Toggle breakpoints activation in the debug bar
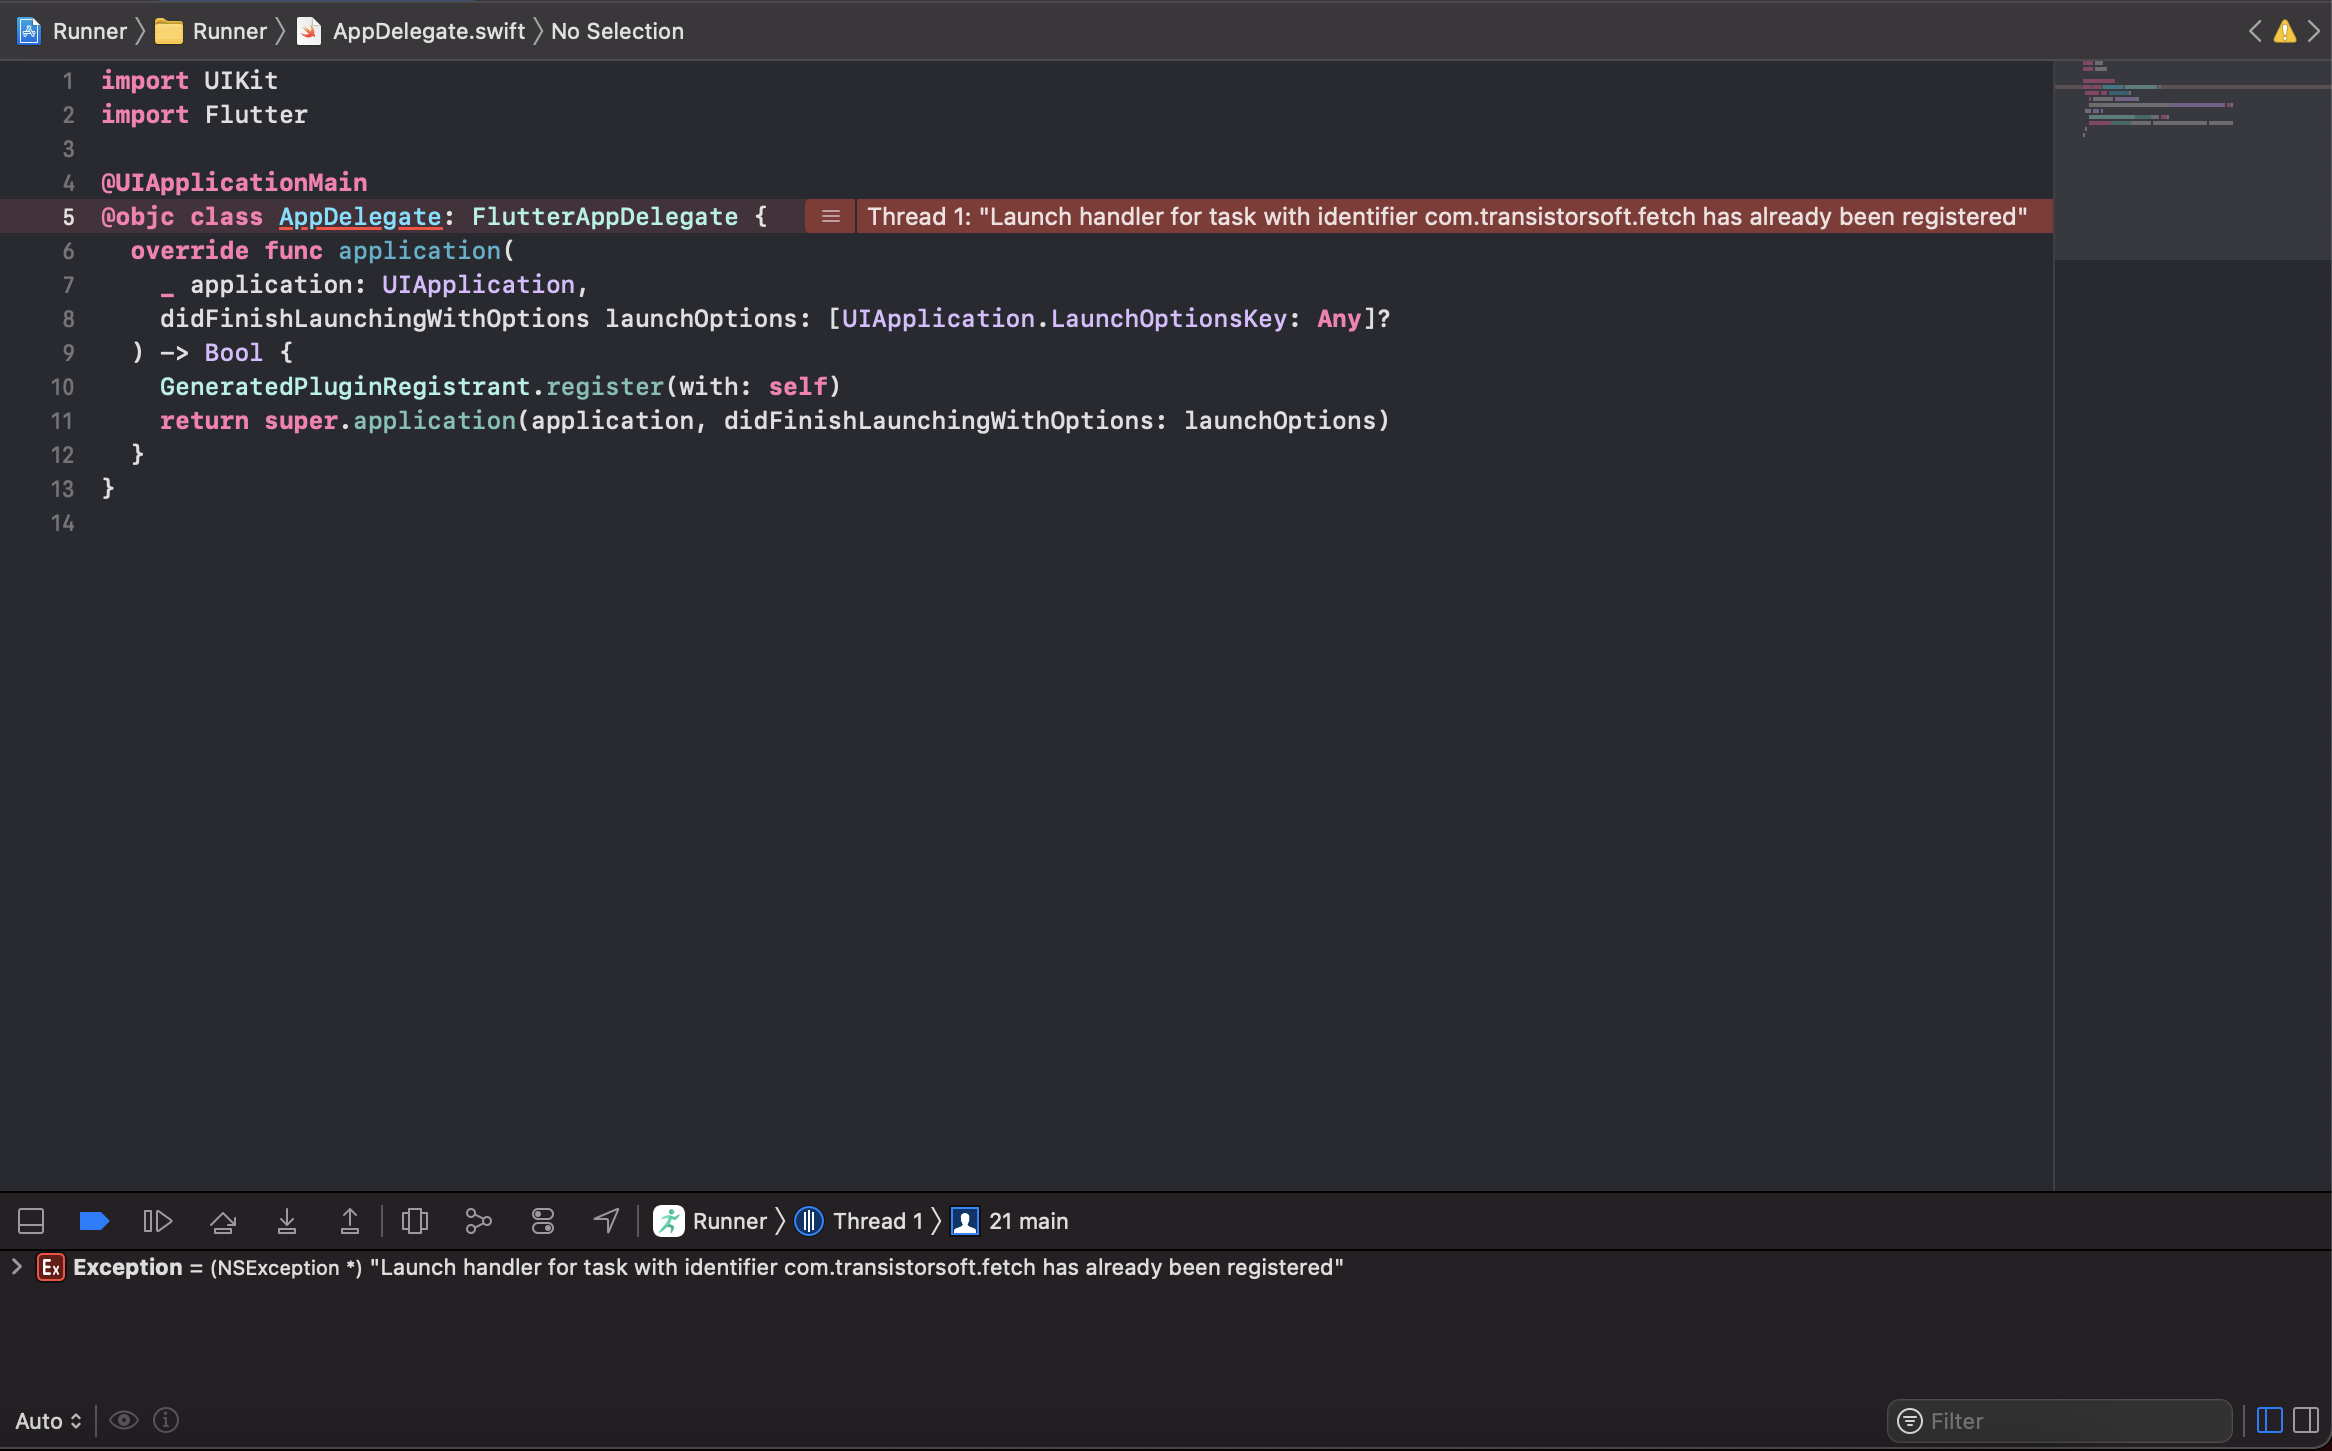The width and height of the screenshot is (2332, 1451). (x=94, y=1221)
